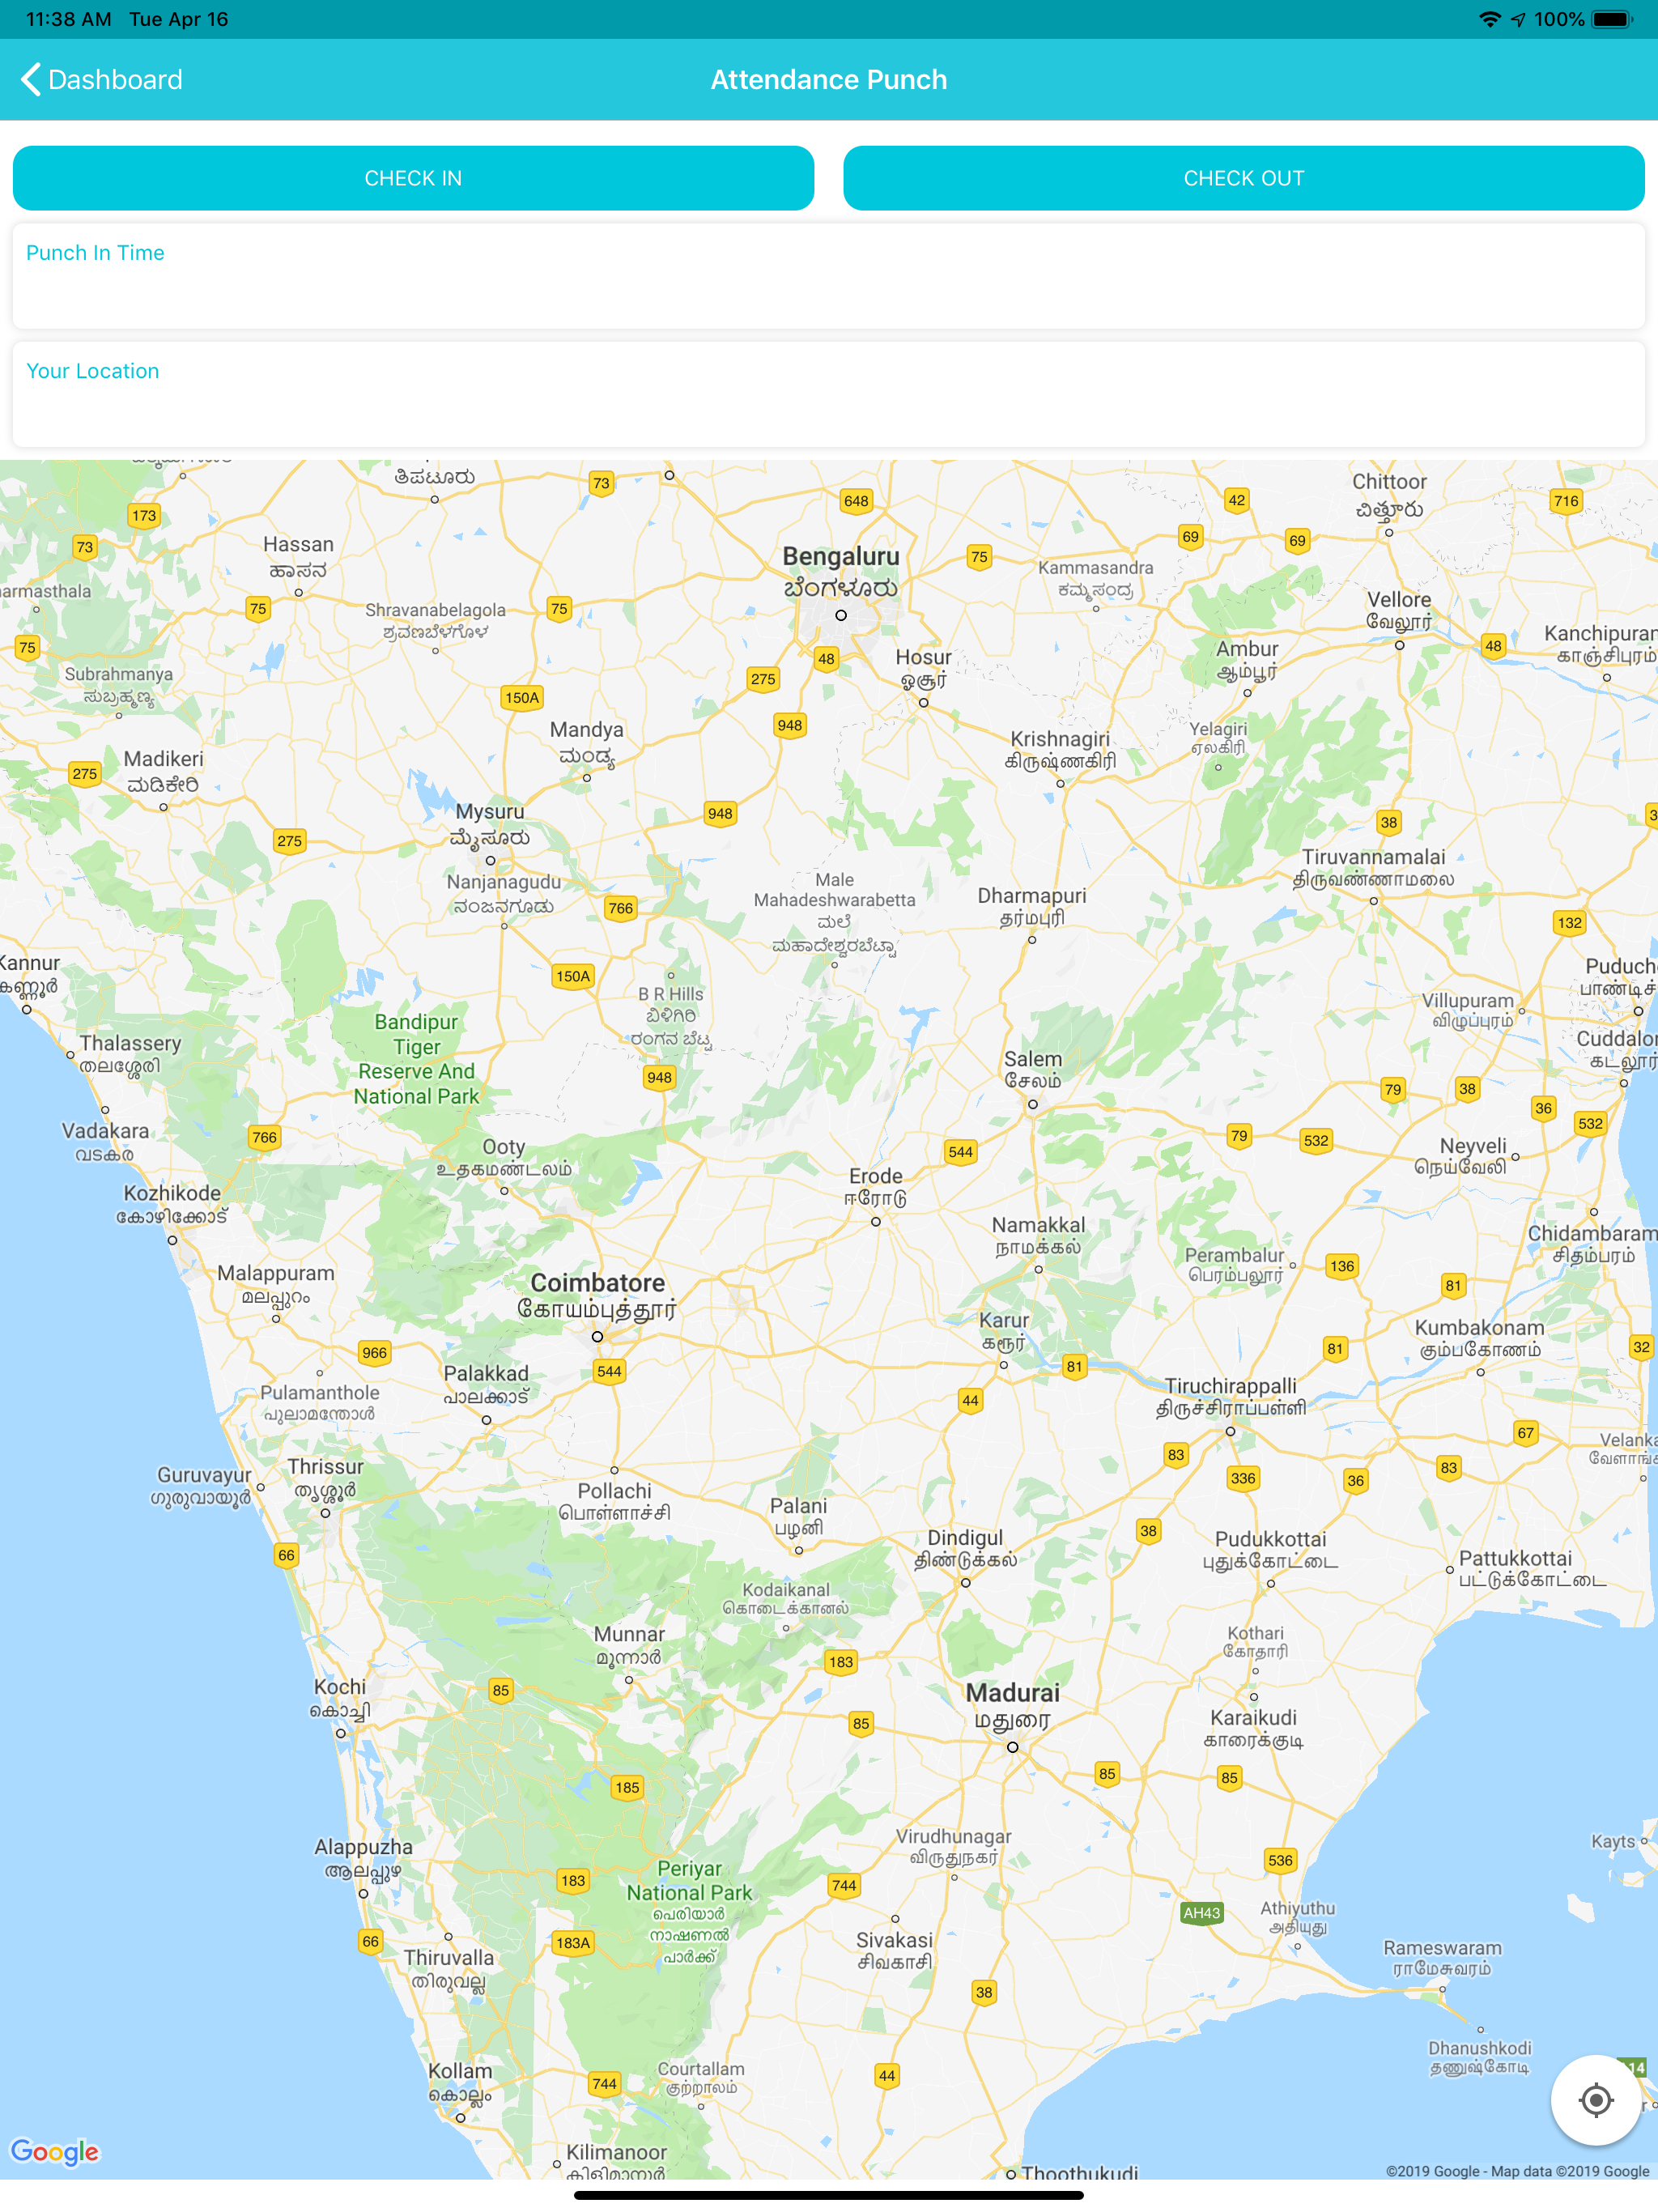Tap the Chittoor label on the map
This screenshot has width=1658, height=2212.
click(1389, 495)
